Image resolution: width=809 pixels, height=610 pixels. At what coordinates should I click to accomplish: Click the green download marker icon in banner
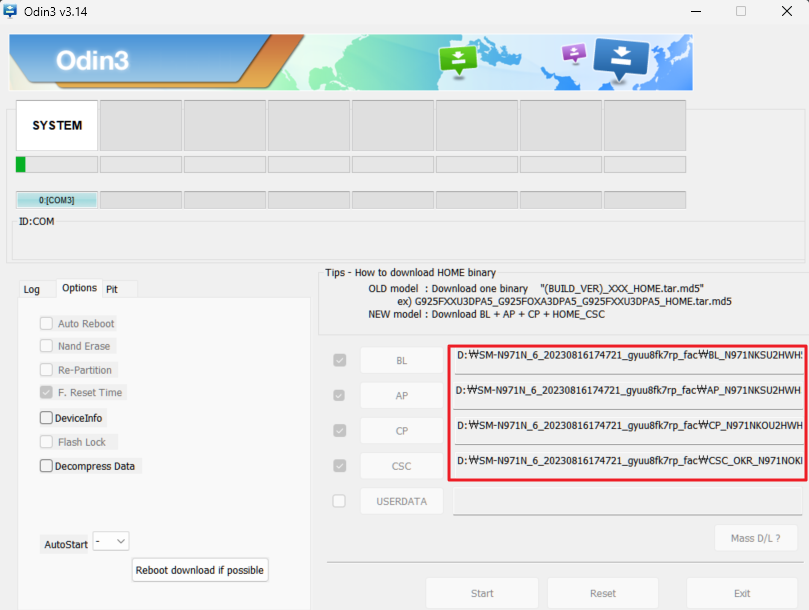tap(458, 61)
